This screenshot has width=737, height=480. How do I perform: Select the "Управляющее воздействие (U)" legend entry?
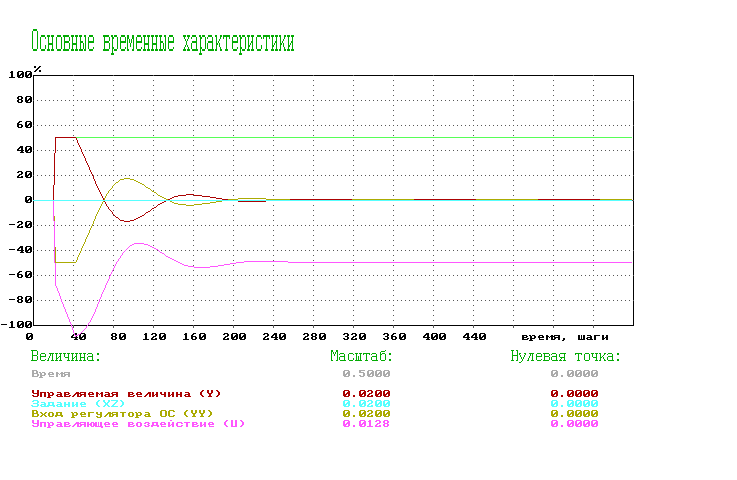pyautogui.click(x=138, y=423)
